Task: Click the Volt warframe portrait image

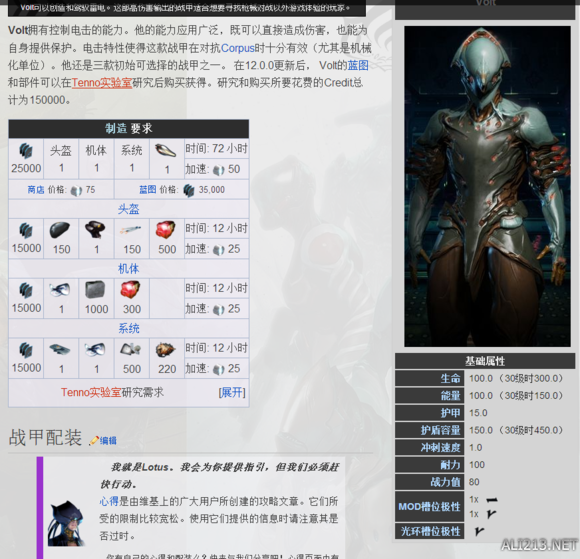Action: (x=487, y=186)
